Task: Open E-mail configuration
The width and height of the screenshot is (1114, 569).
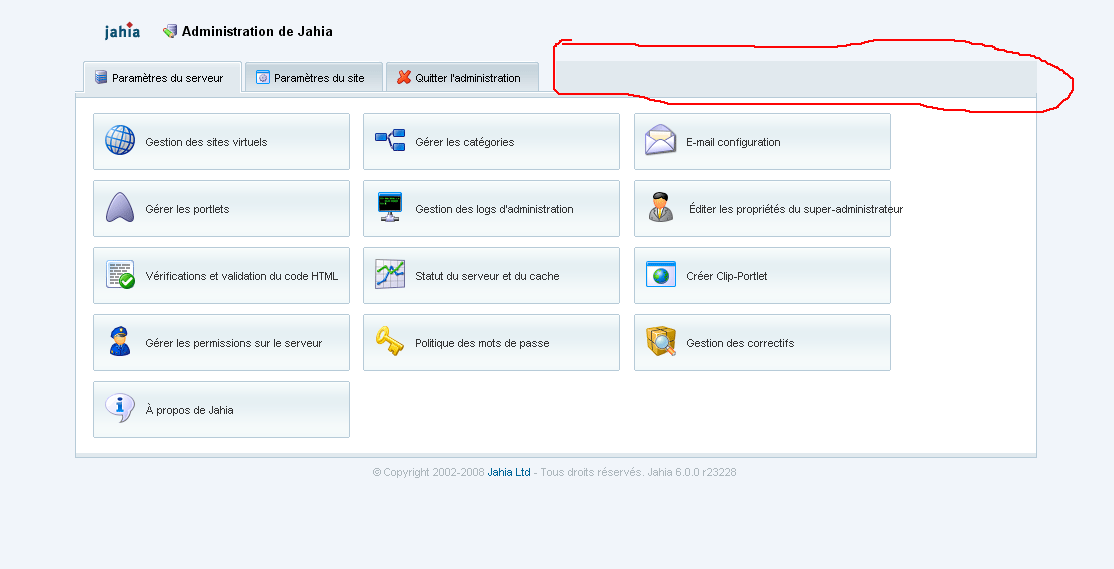Action: 762,141
